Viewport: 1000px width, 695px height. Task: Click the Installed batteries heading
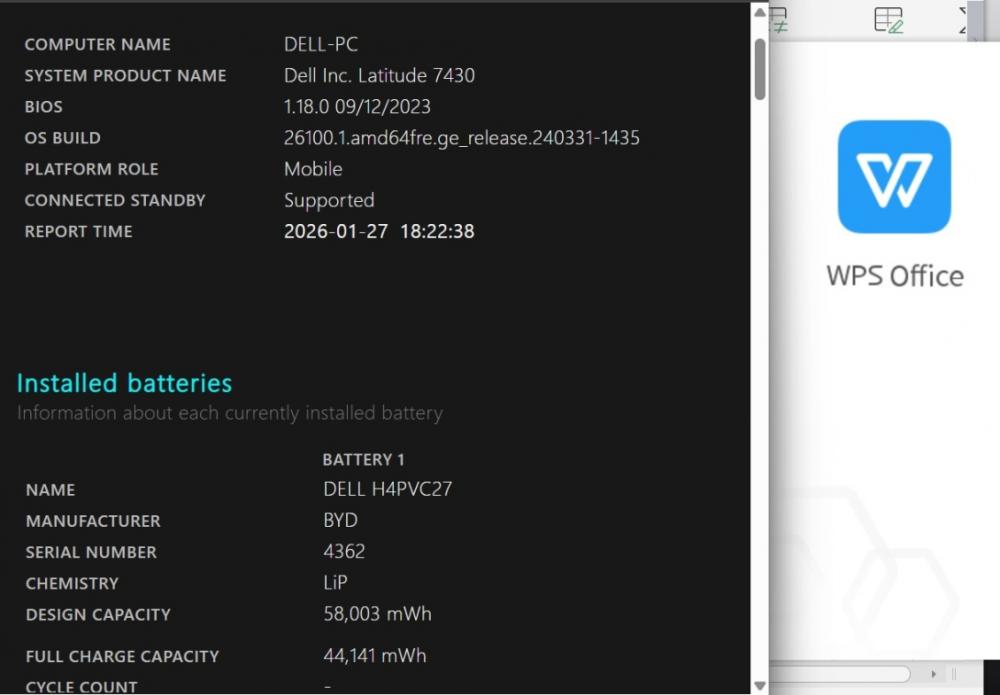[x=124, y=383]
